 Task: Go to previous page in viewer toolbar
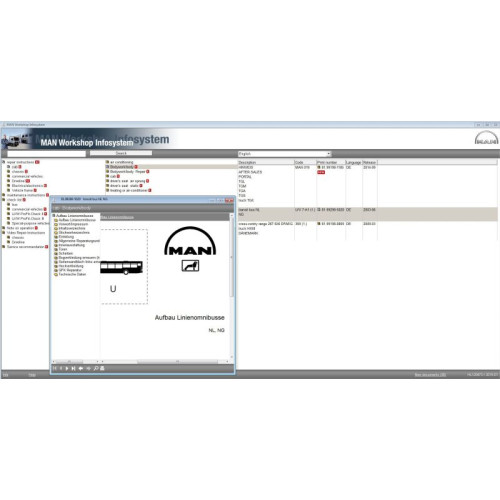61,368
